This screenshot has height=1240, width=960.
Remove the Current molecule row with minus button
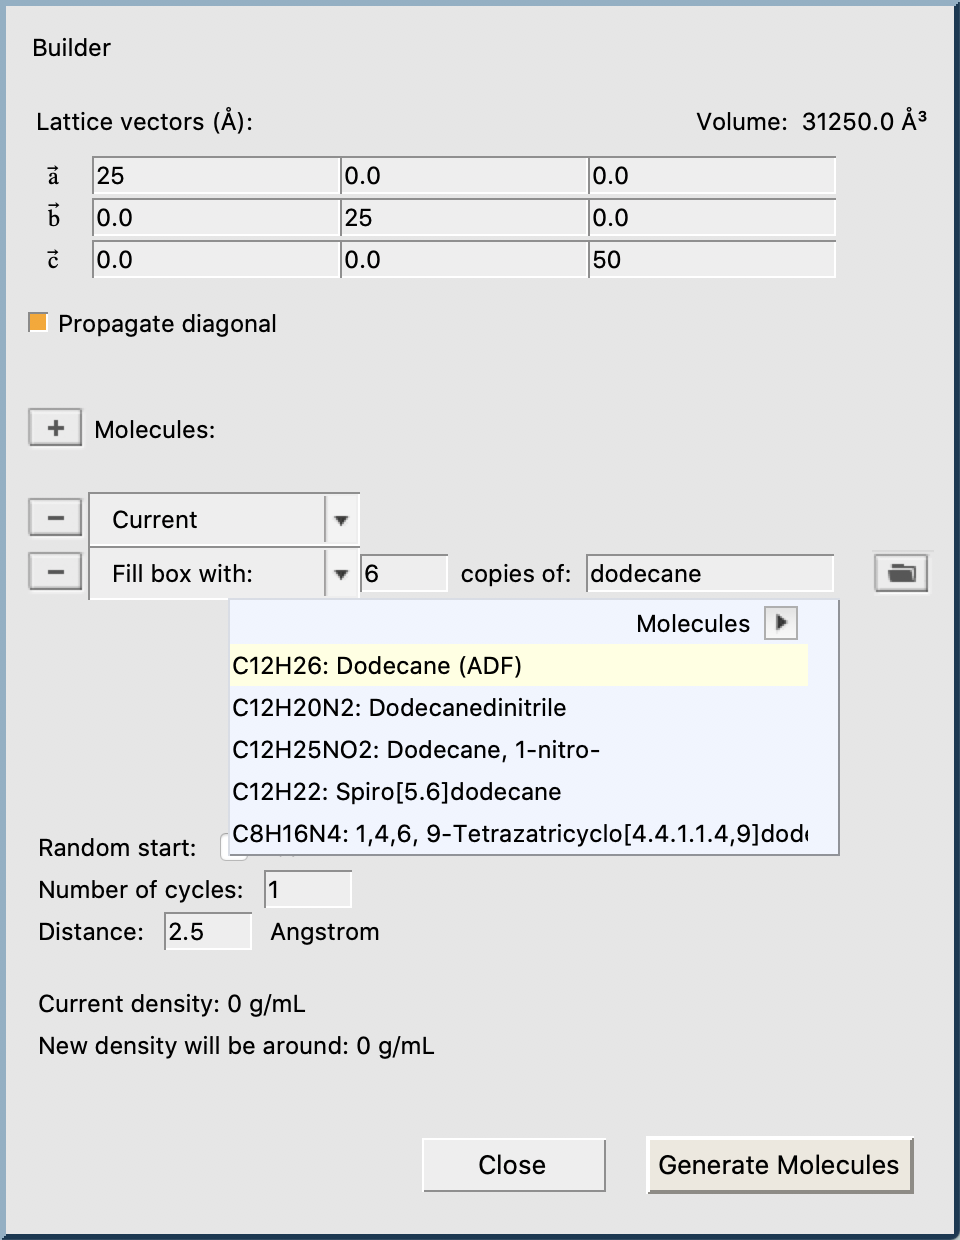pos(55,517)
